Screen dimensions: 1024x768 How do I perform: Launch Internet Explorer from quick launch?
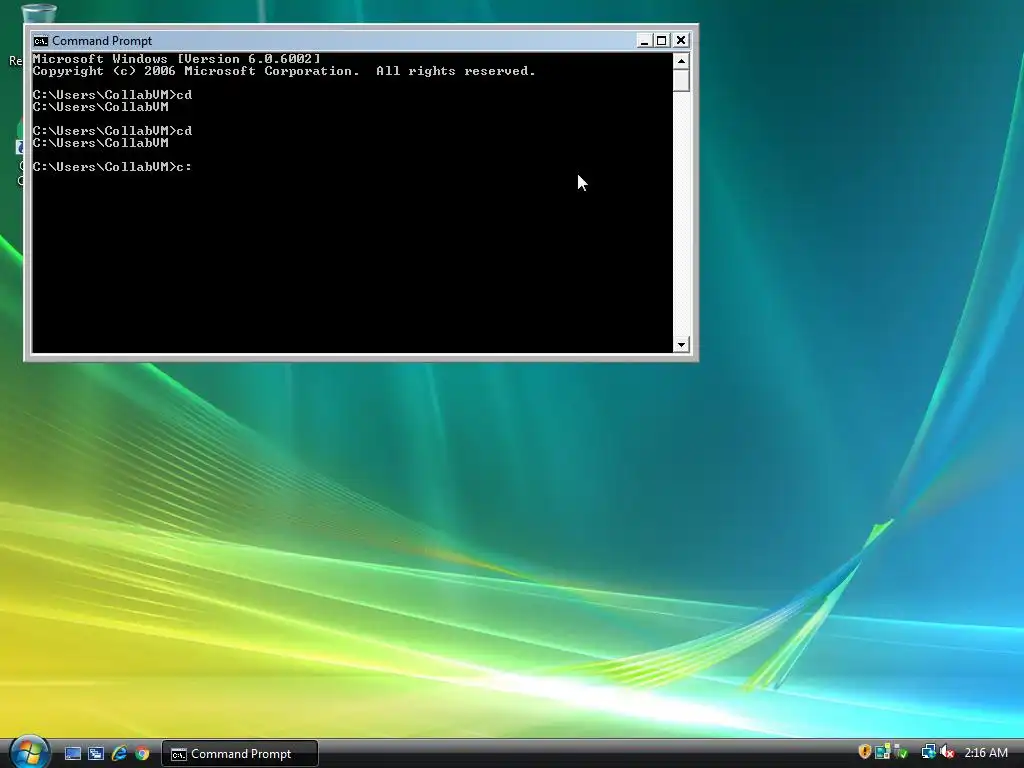119,754
